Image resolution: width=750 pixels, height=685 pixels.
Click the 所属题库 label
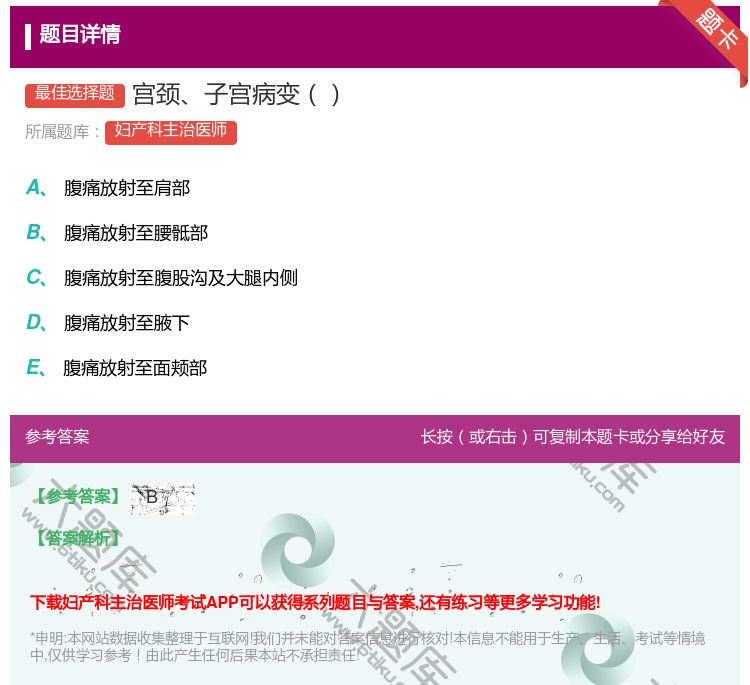(62, 132)
